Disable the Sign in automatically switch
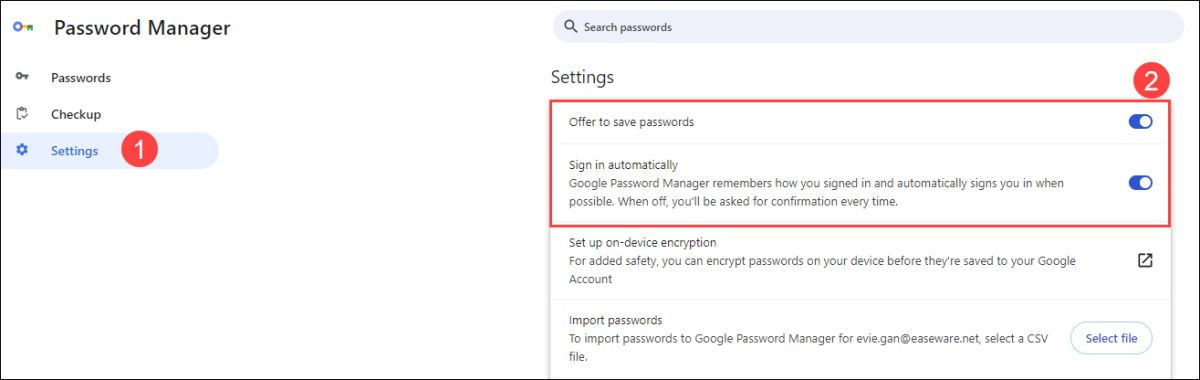The width and height of the screenshot is (1200, 380). tap(1140, 183)
